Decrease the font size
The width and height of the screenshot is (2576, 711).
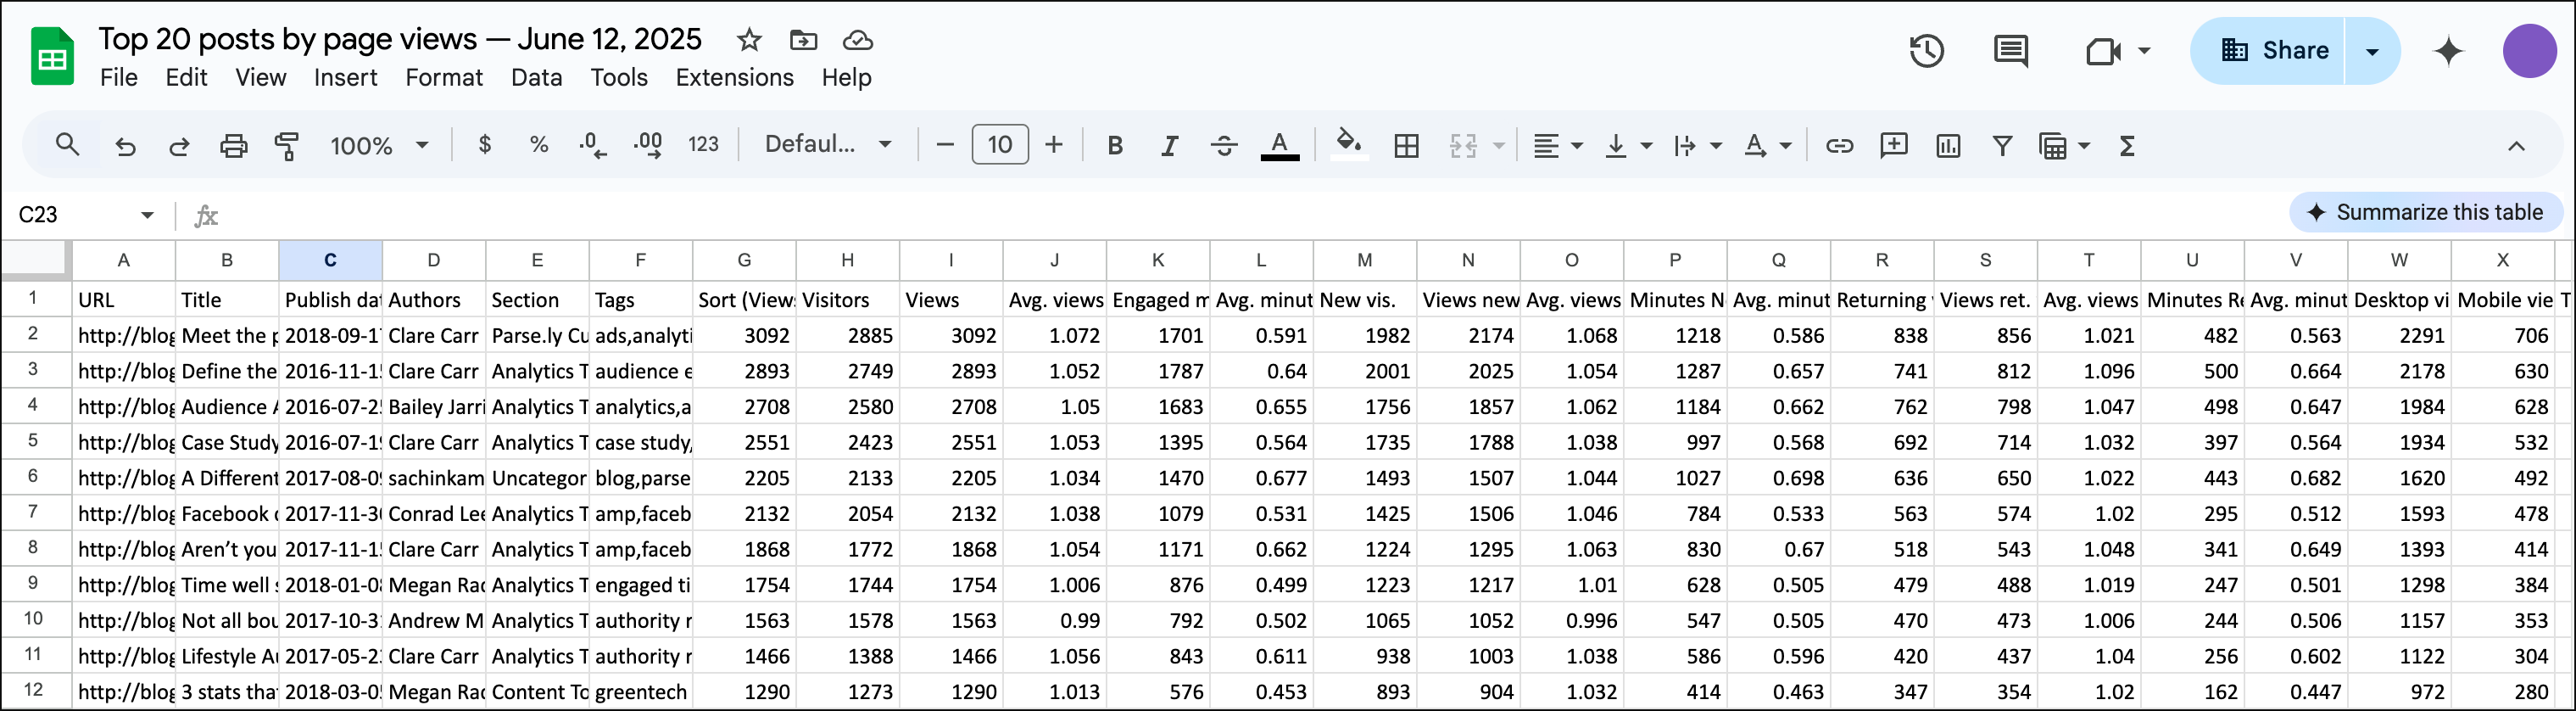click(x=944, y=145)
